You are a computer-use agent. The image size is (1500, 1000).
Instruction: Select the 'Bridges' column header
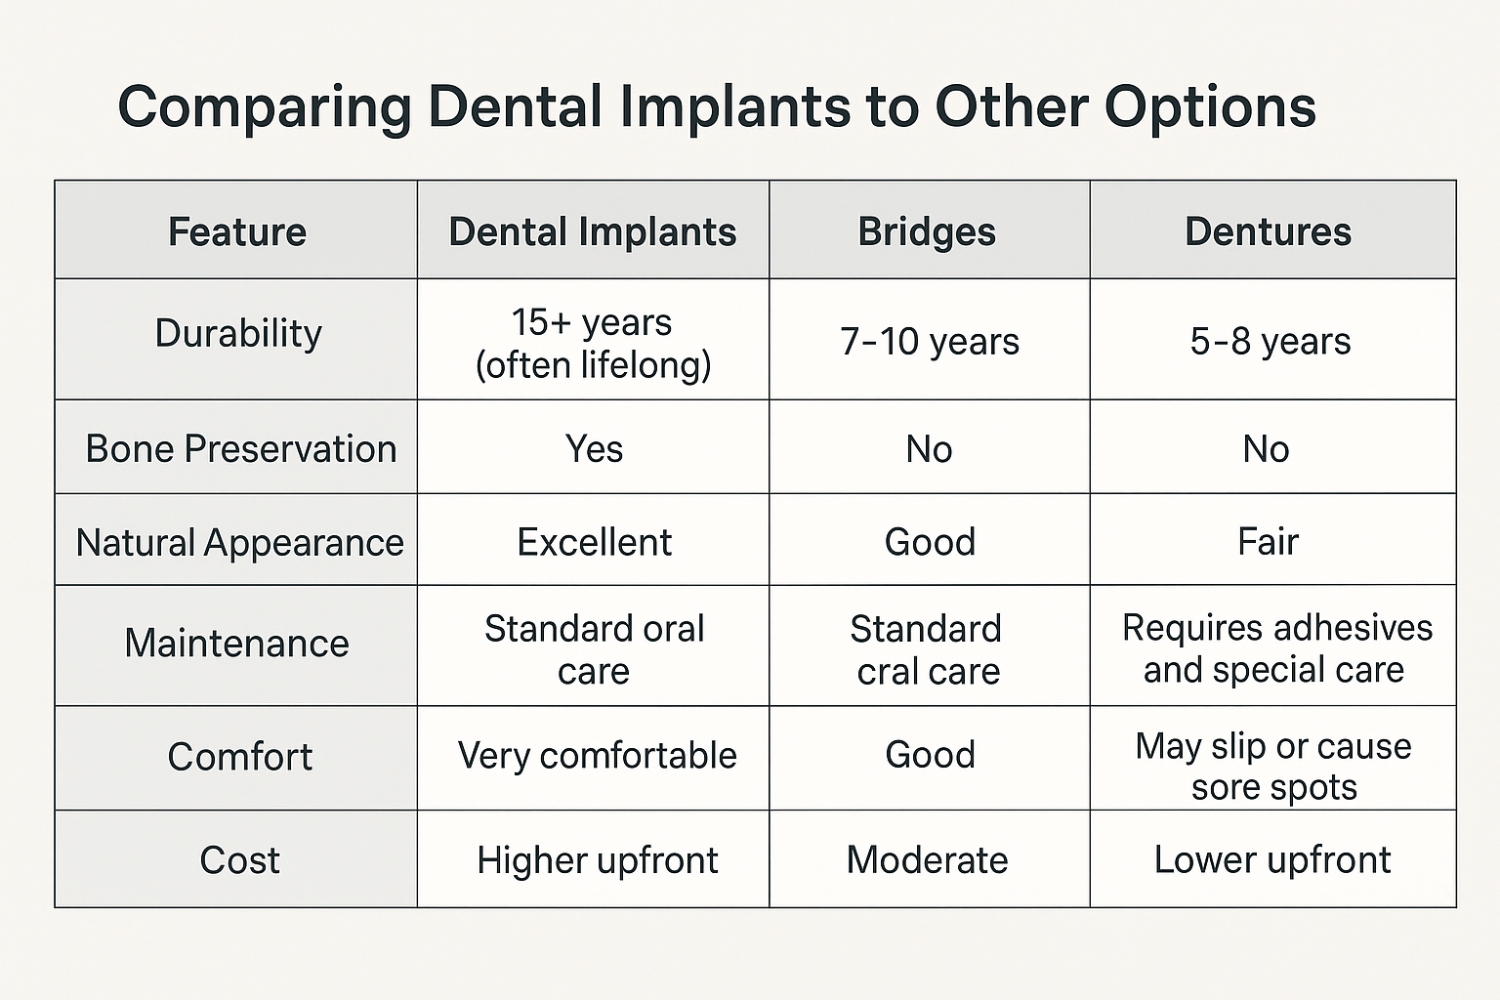coord(927,232)
